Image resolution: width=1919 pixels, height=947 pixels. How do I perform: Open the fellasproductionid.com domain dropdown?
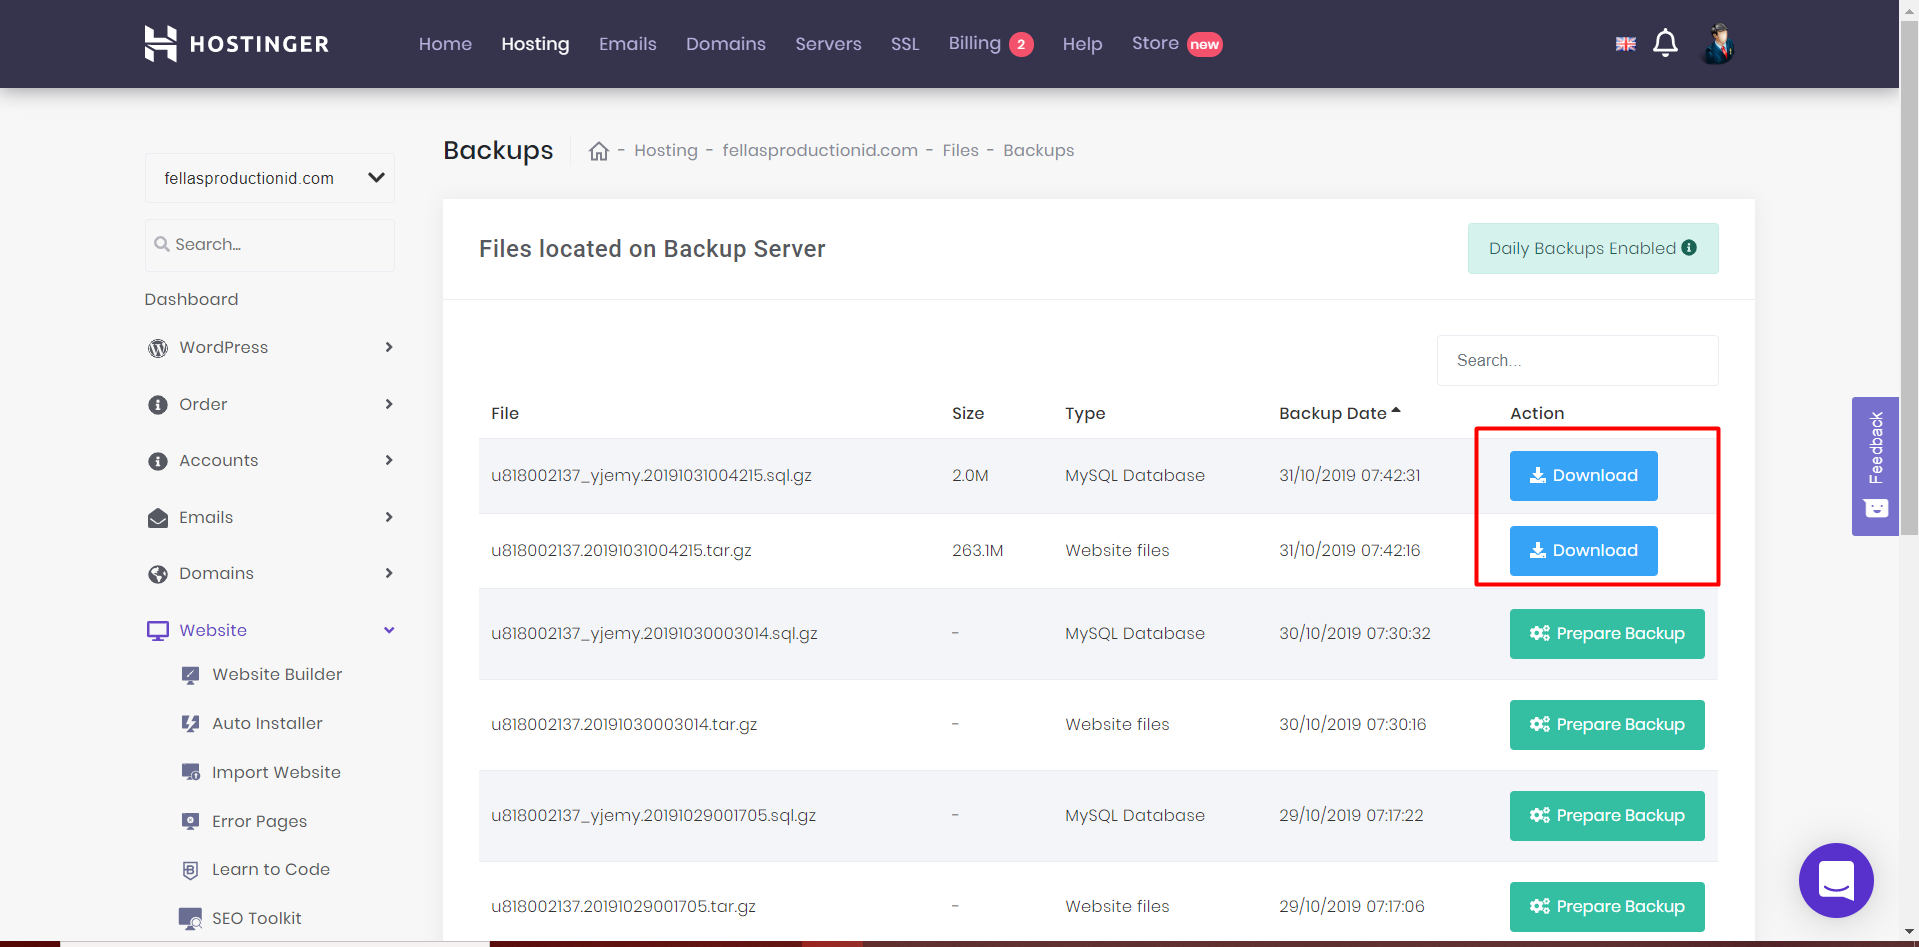(x=270, y=178)
